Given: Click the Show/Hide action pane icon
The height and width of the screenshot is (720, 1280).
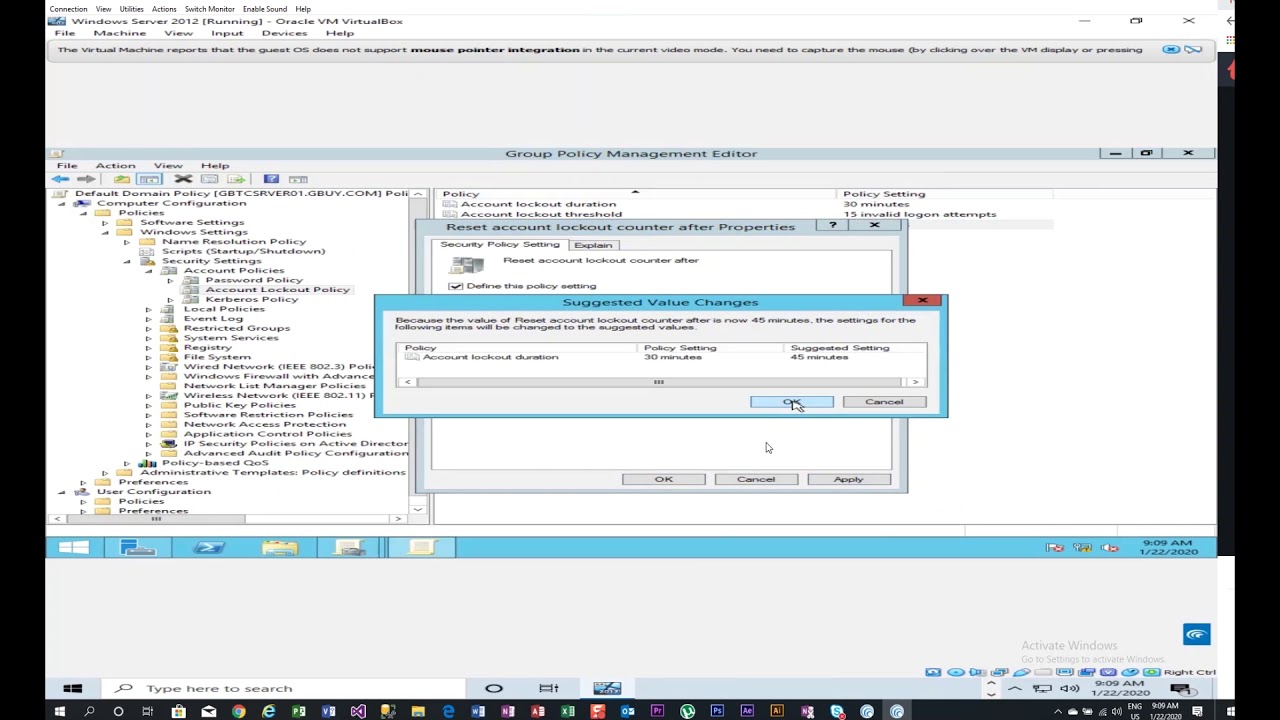Looking at the screenshot, I should (298, 179).
